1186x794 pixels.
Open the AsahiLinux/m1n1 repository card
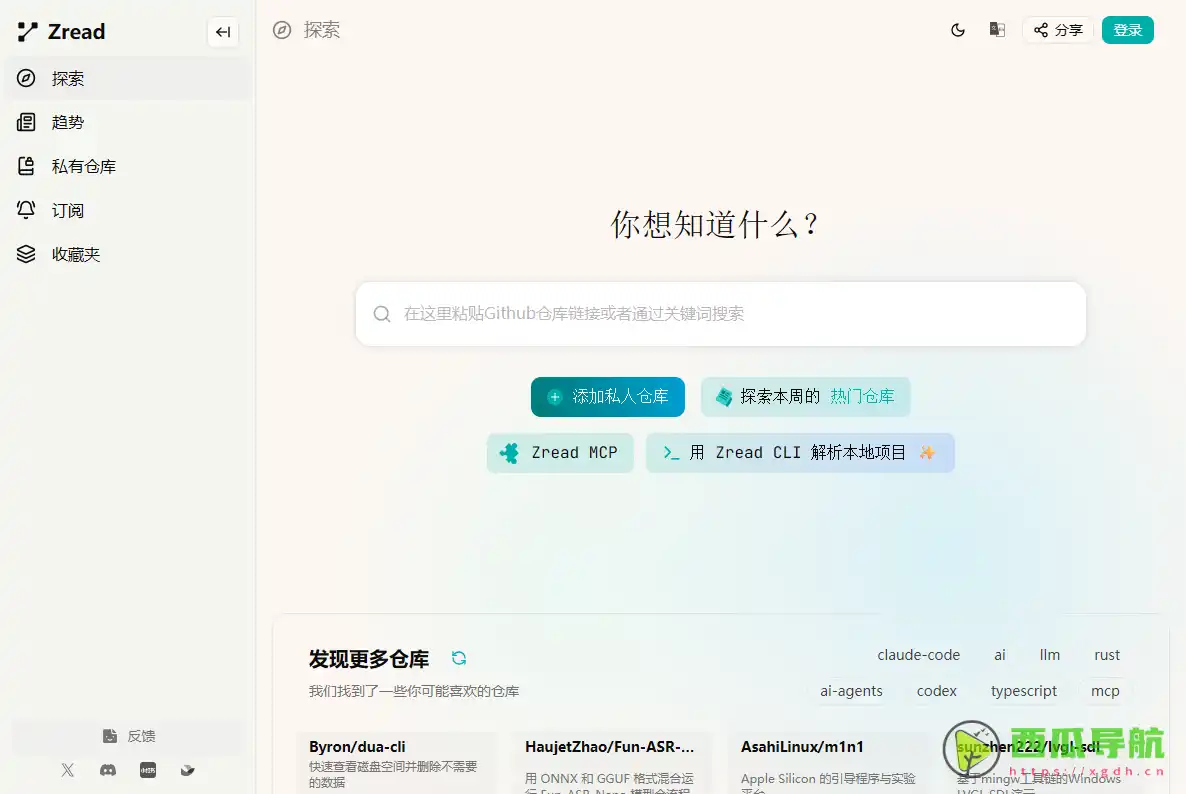[x=827, y=763]
